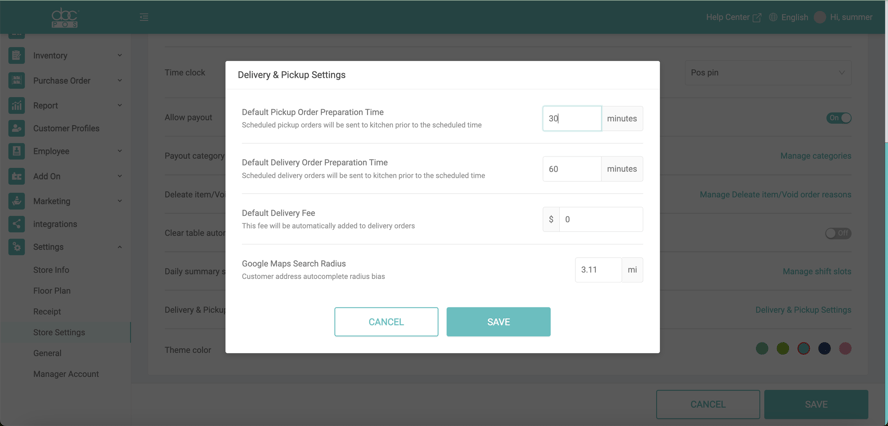The image size is (888, 426).
Task: Click the Hi, summer account label
Action: click(851, 18)
